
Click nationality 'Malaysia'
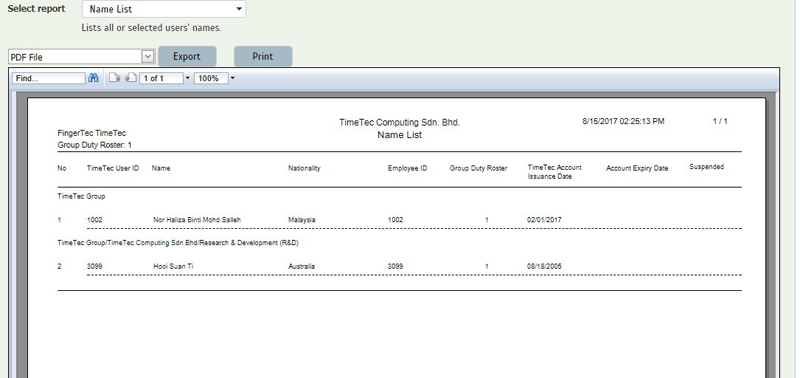(x=302, y=220)
